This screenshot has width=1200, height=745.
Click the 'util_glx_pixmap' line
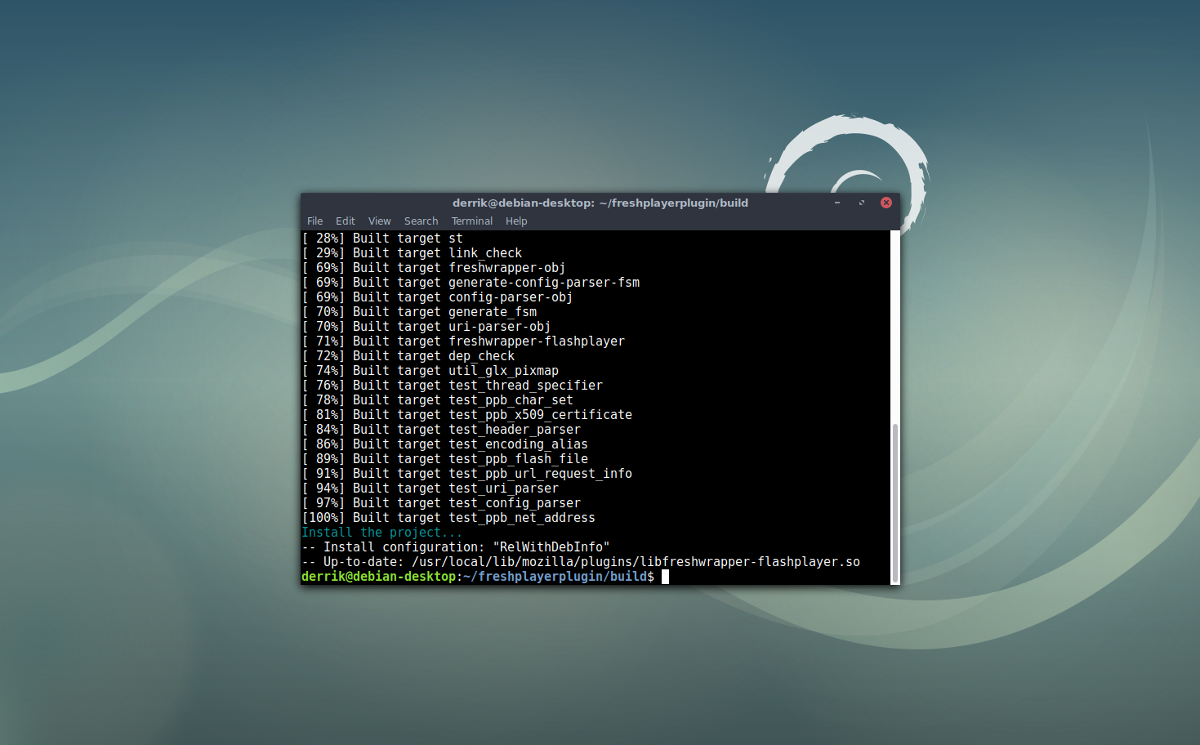pos(430,371)
